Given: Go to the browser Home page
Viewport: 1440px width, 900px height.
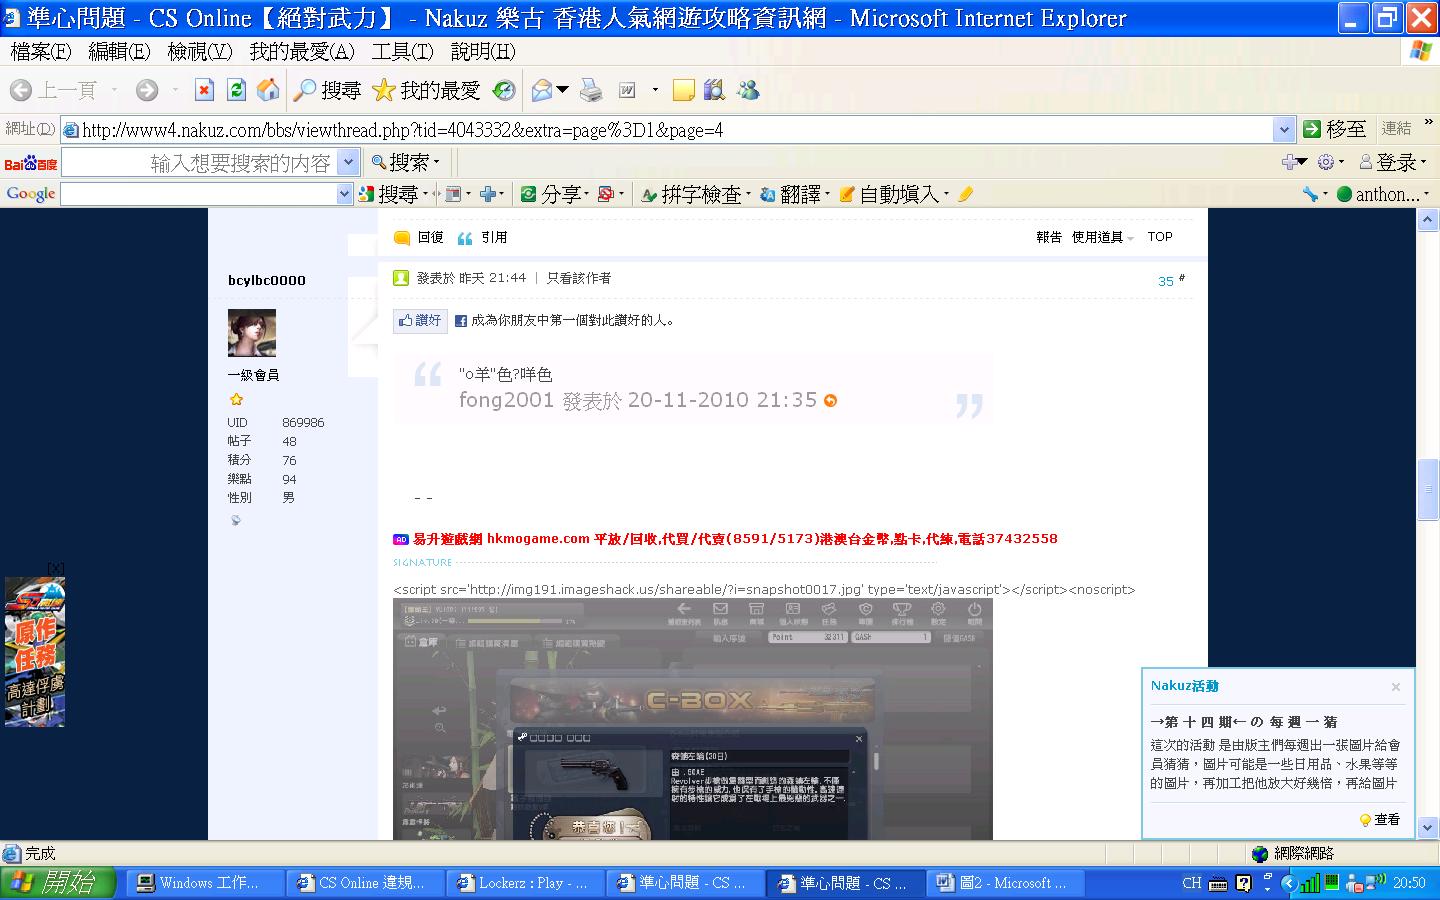Looking at the screenshot, I should [x=268, y=91].
